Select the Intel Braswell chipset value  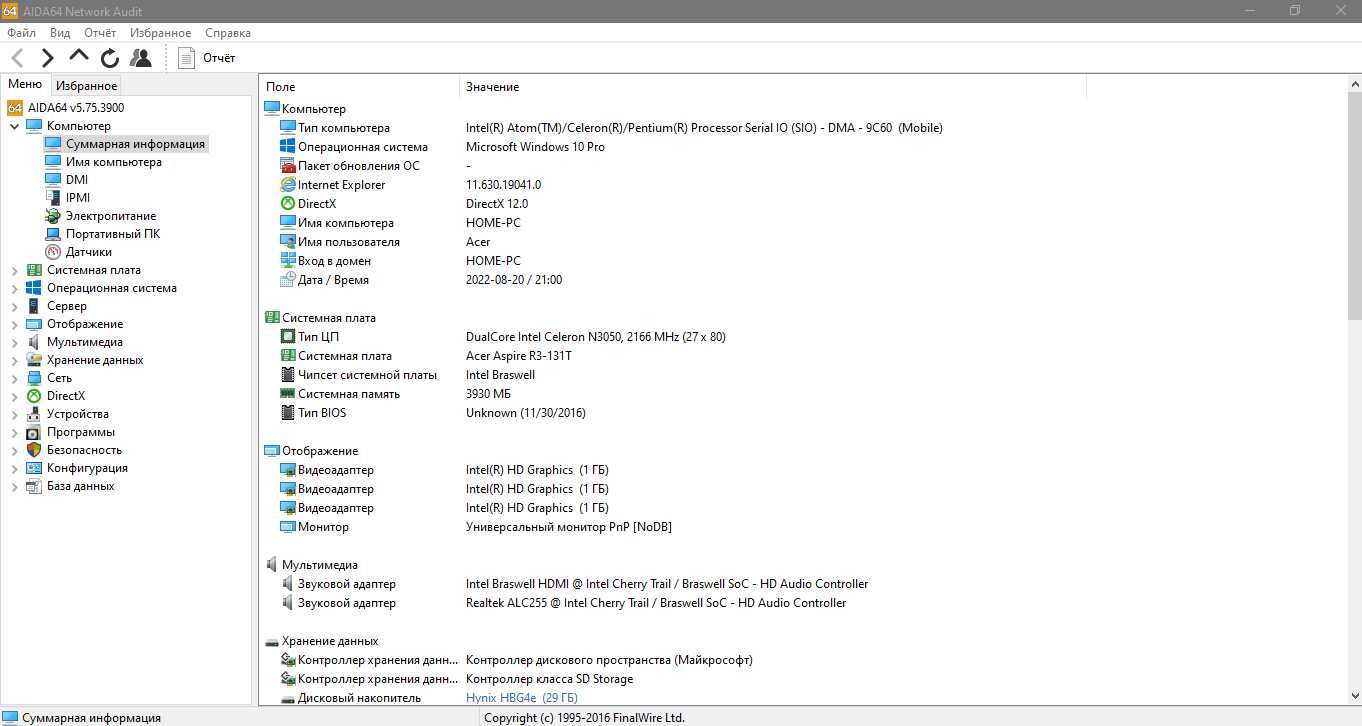click(x=500, y=375)
